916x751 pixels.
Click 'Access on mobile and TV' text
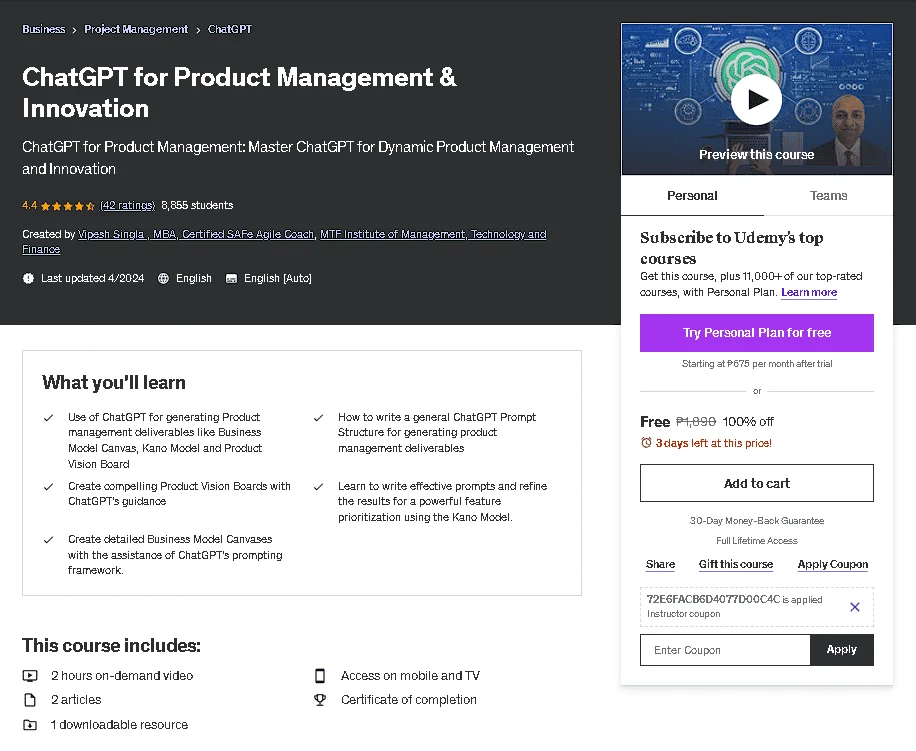(410, 676)
